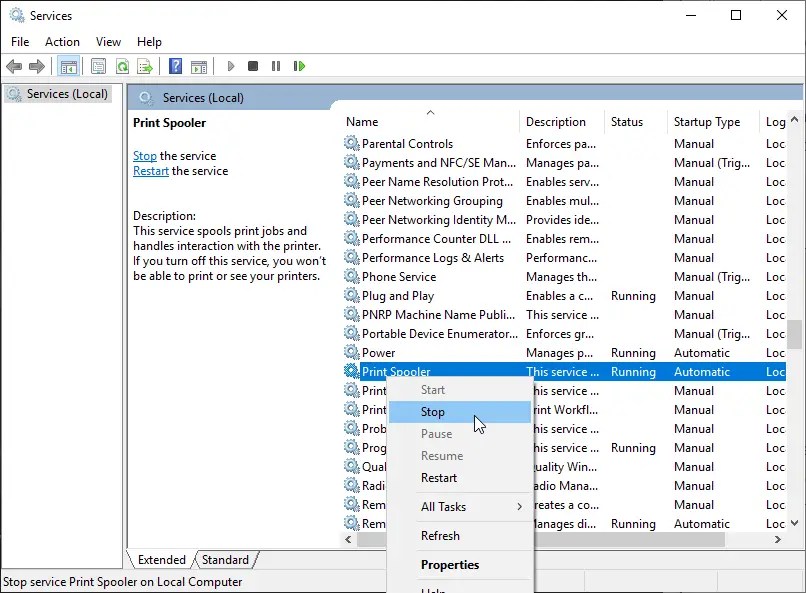Viewport: 806px width, 593px height.
Task: Click the horizontal scrollbar right arrow
Action: (778, 540)
